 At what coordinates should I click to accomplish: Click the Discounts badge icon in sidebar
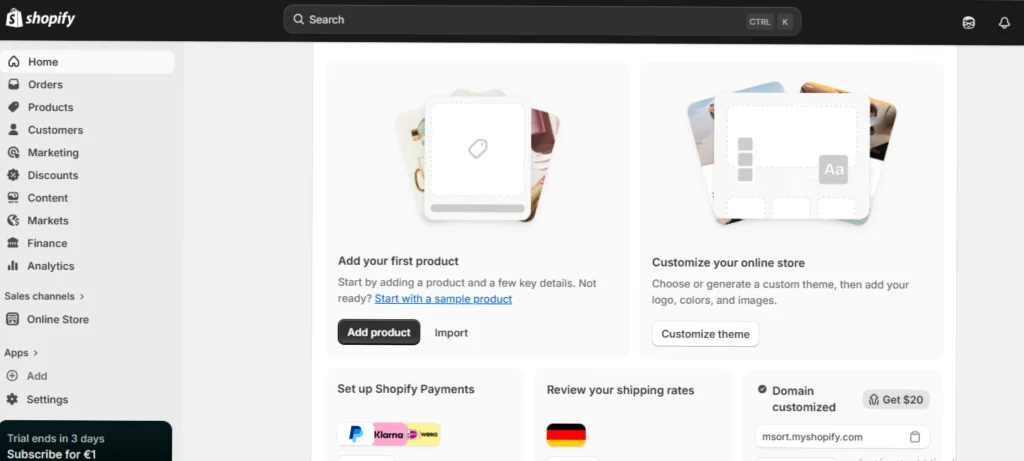13,175
